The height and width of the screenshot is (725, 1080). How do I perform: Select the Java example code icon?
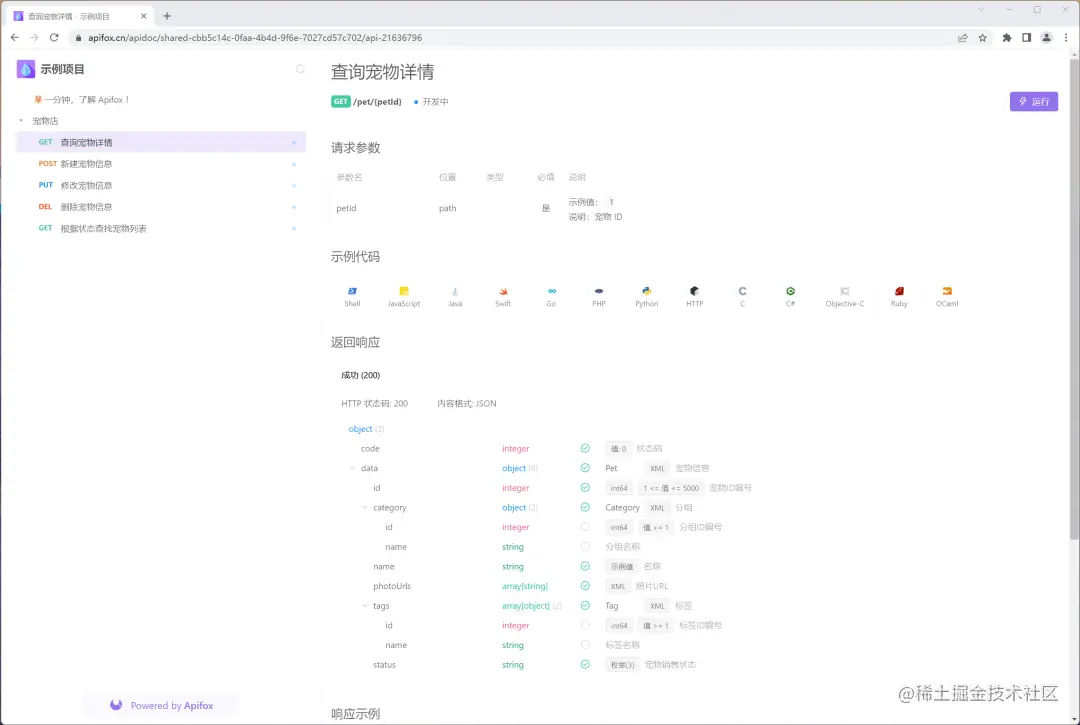pos(455,295)
